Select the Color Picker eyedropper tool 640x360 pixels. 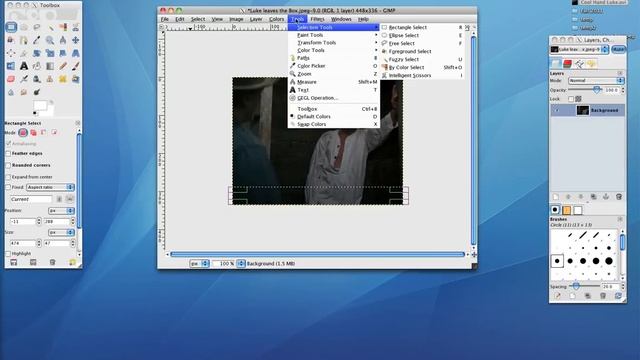pyautogui.click(x=37, y=40)
